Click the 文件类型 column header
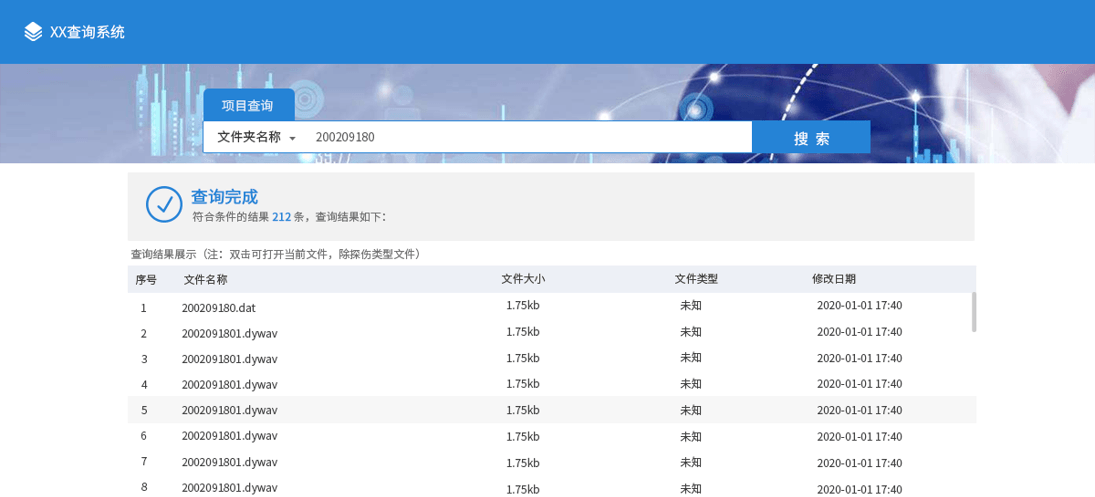Image resolution: width=1095 pixels, height=497 pixels. pos(696,279)
